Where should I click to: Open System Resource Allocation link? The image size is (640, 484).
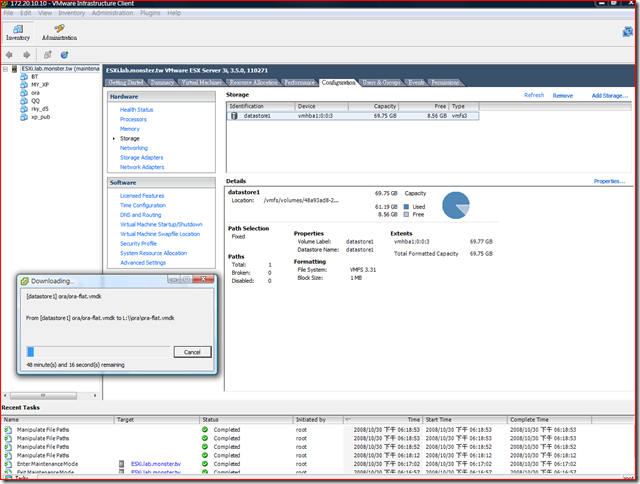coord(153,253)
